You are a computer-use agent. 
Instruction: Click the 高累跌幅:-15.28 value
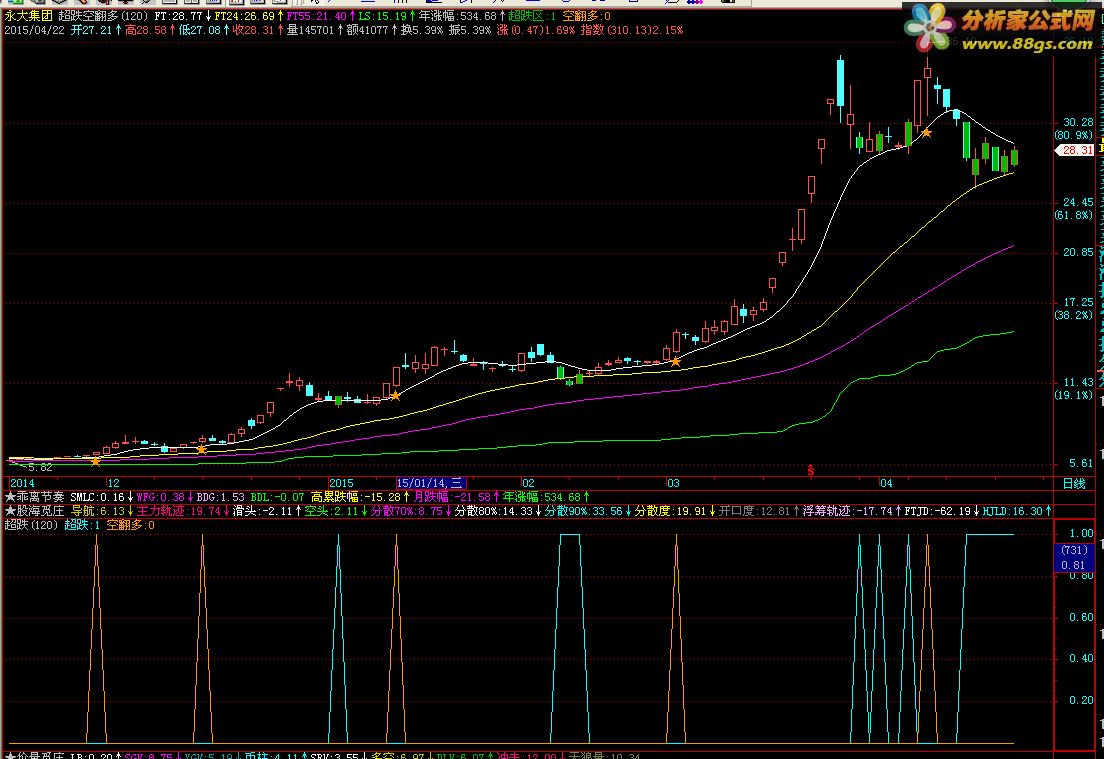pos(356,497)
